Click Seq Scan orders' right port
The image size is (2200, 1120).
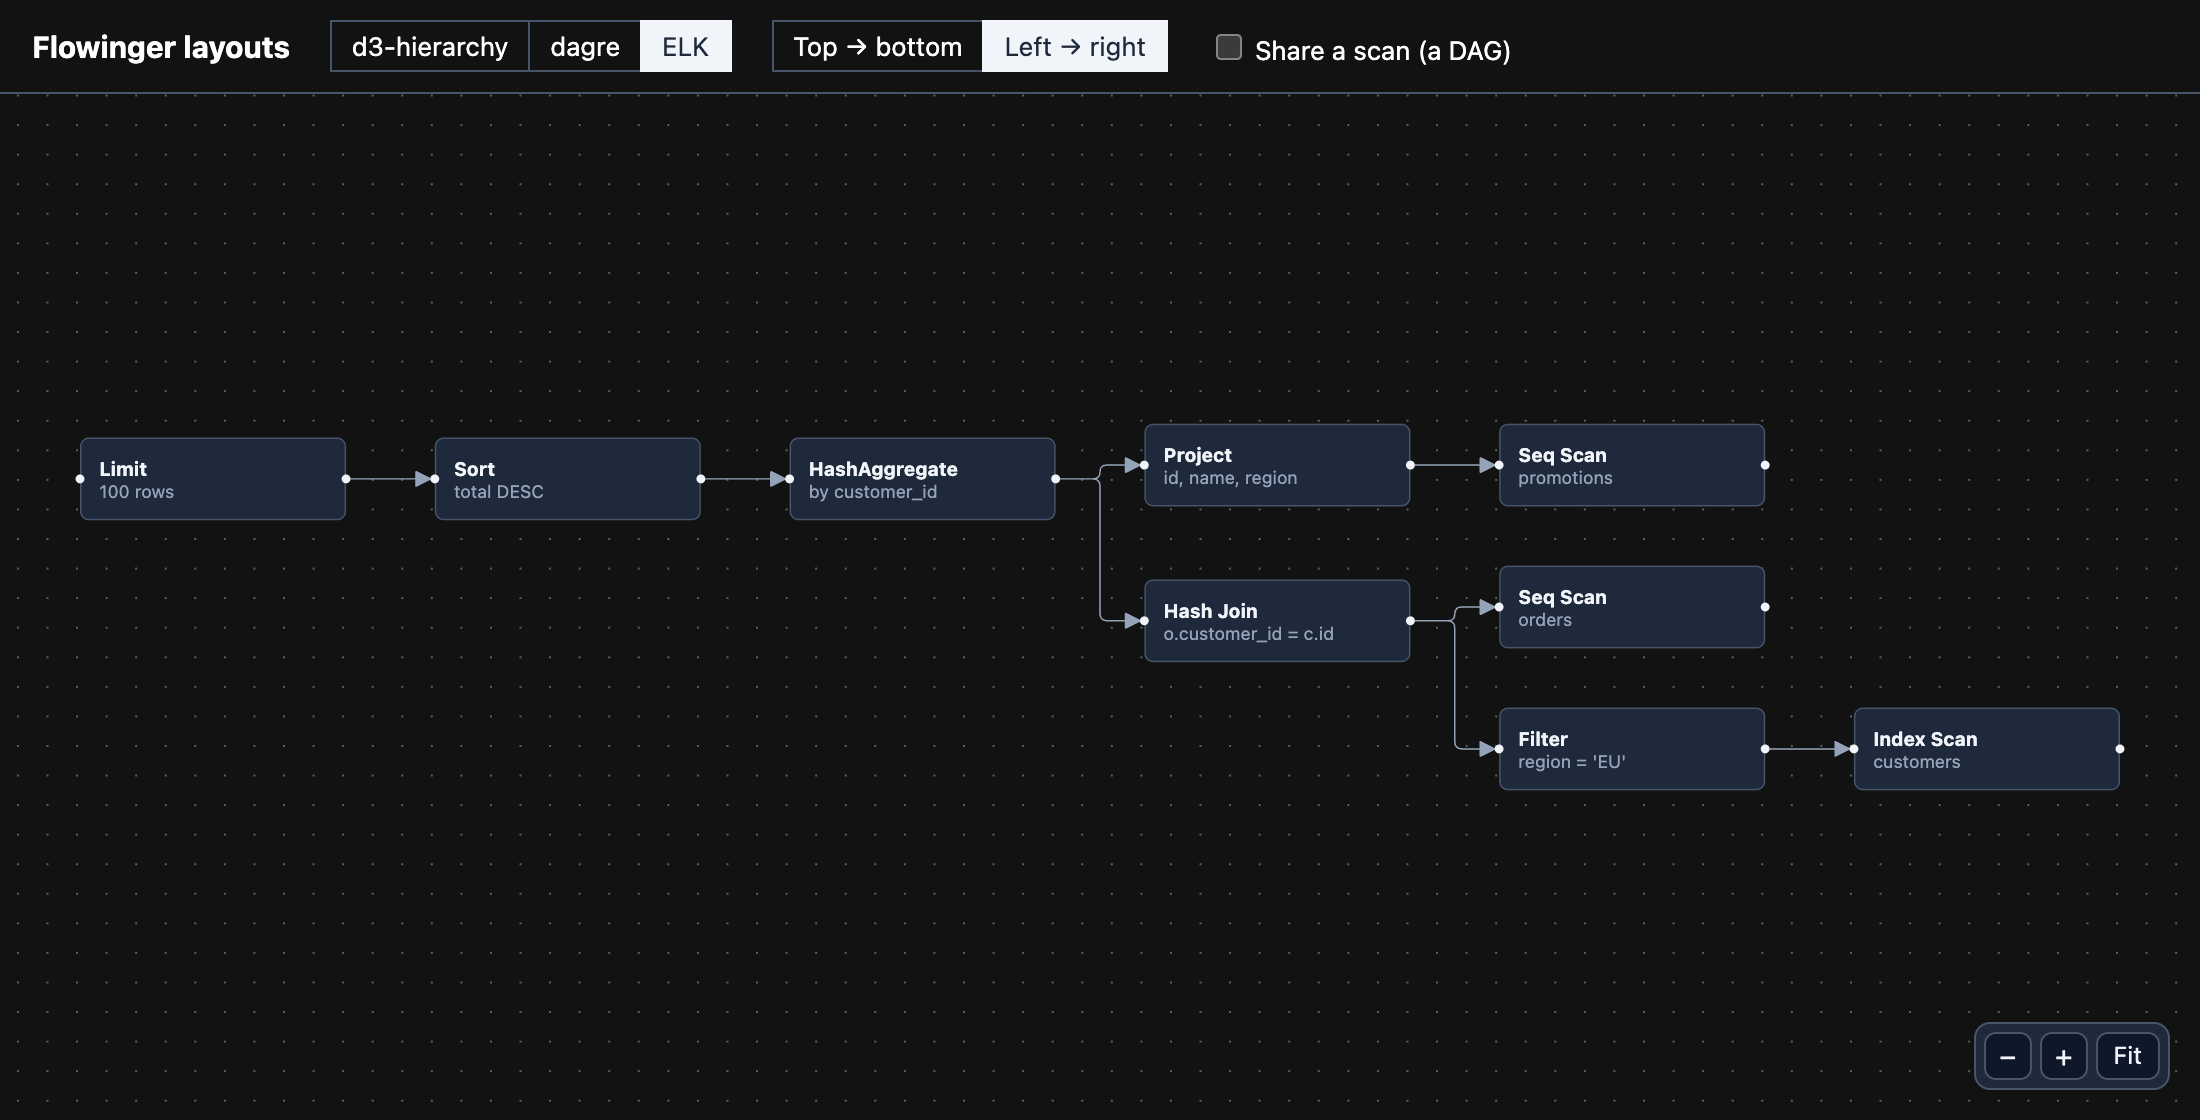(x=1765, y=607)
